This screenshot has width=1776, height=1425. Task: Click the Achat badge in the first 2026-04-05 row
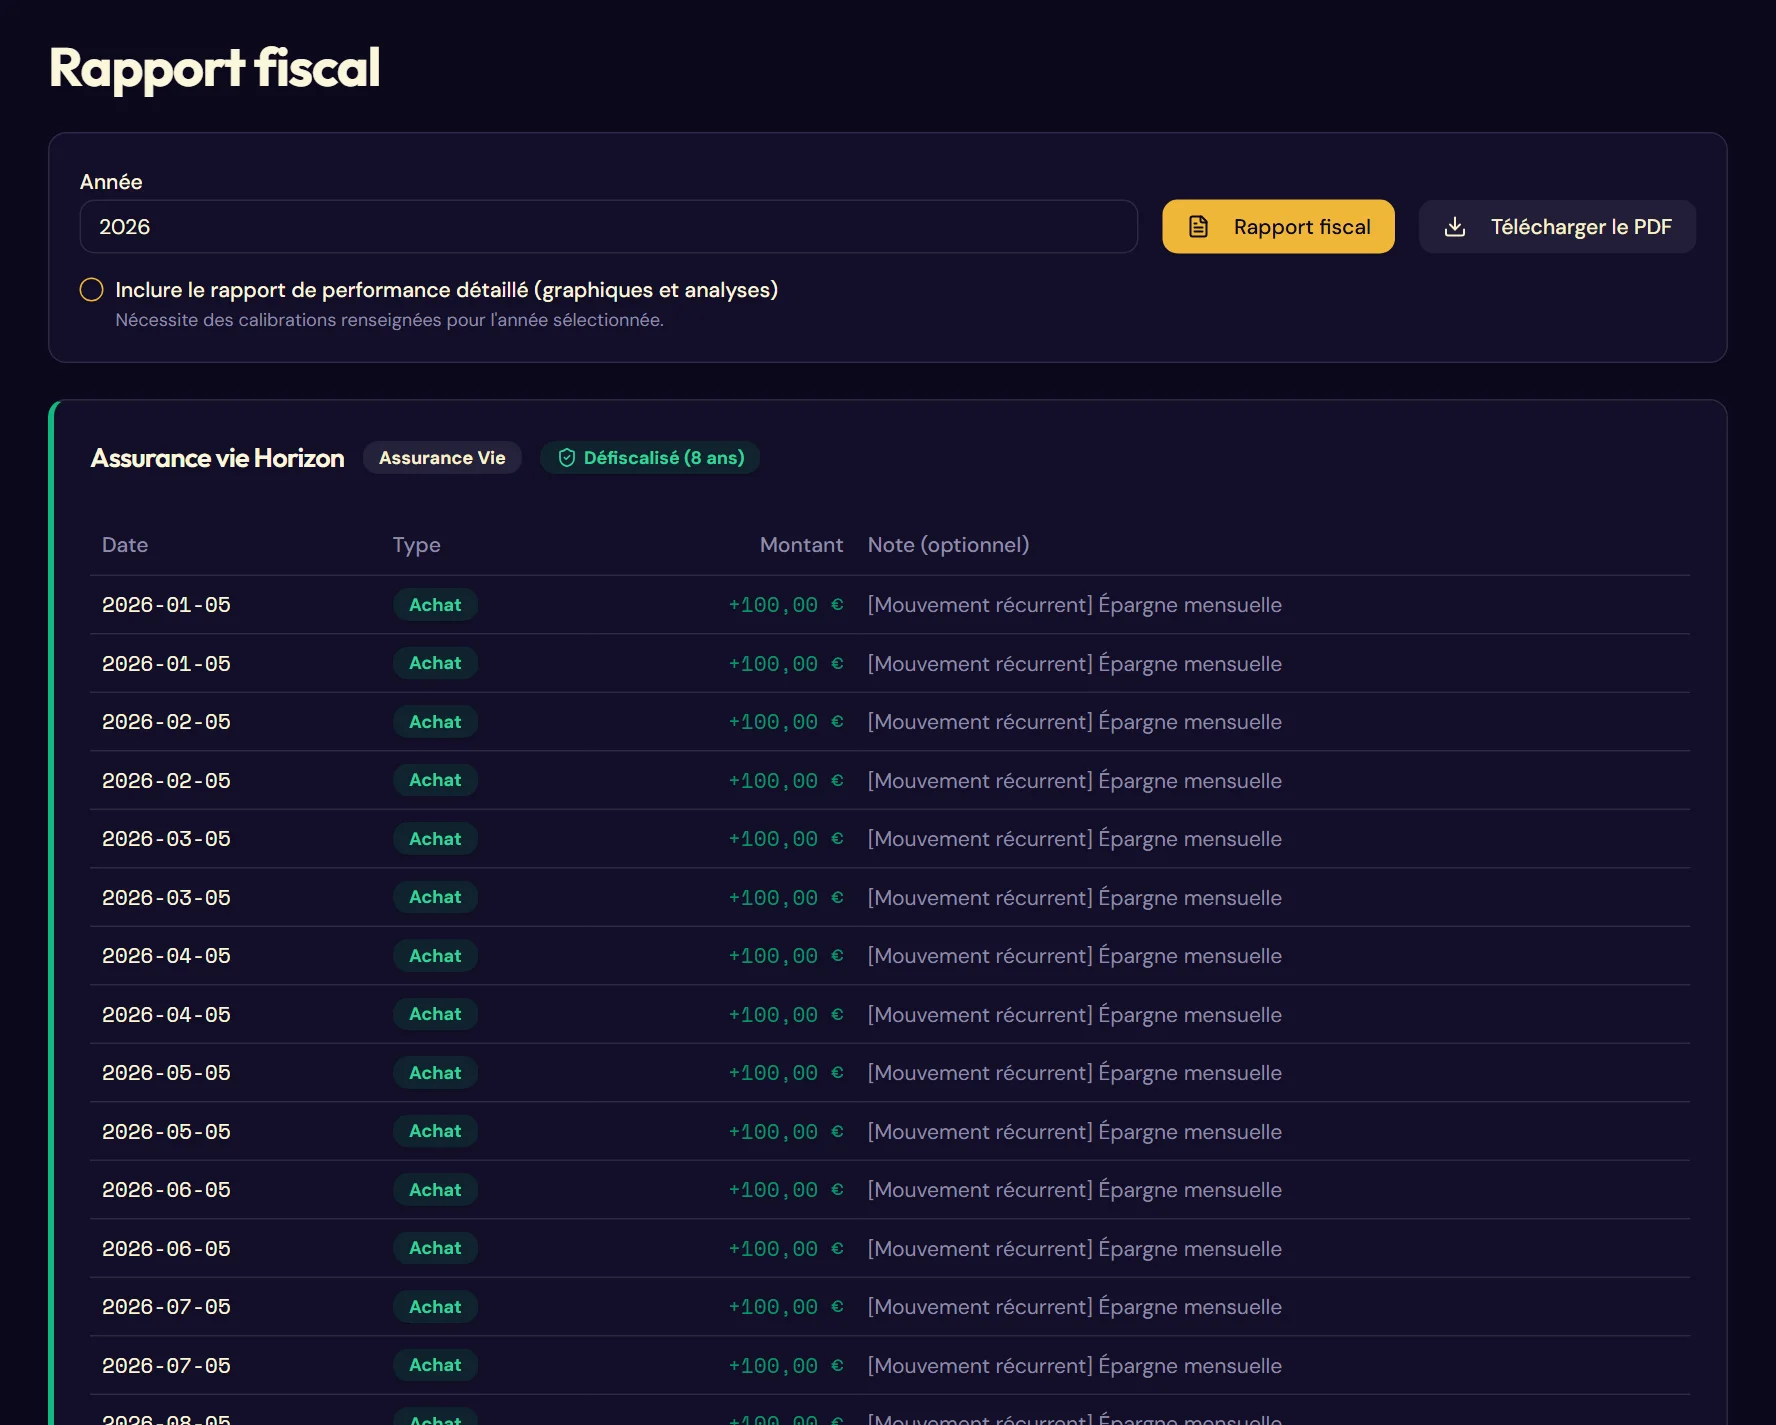tap(435, 956)
